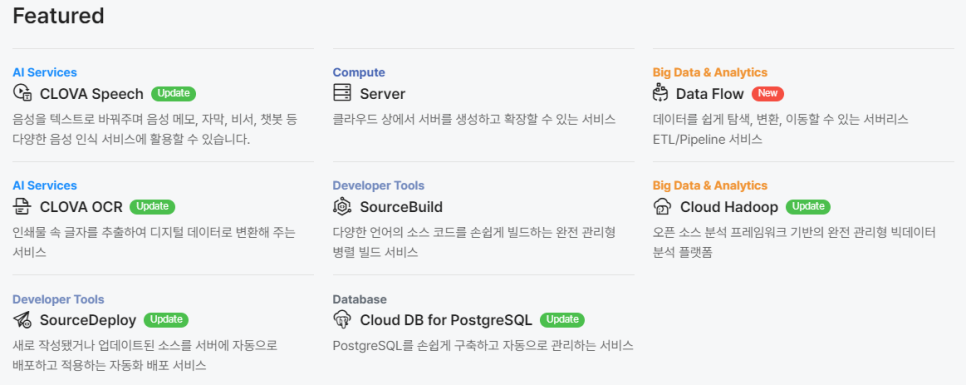Click the SourceDeploy description text
966x385 pixels.
click(145, 355)
